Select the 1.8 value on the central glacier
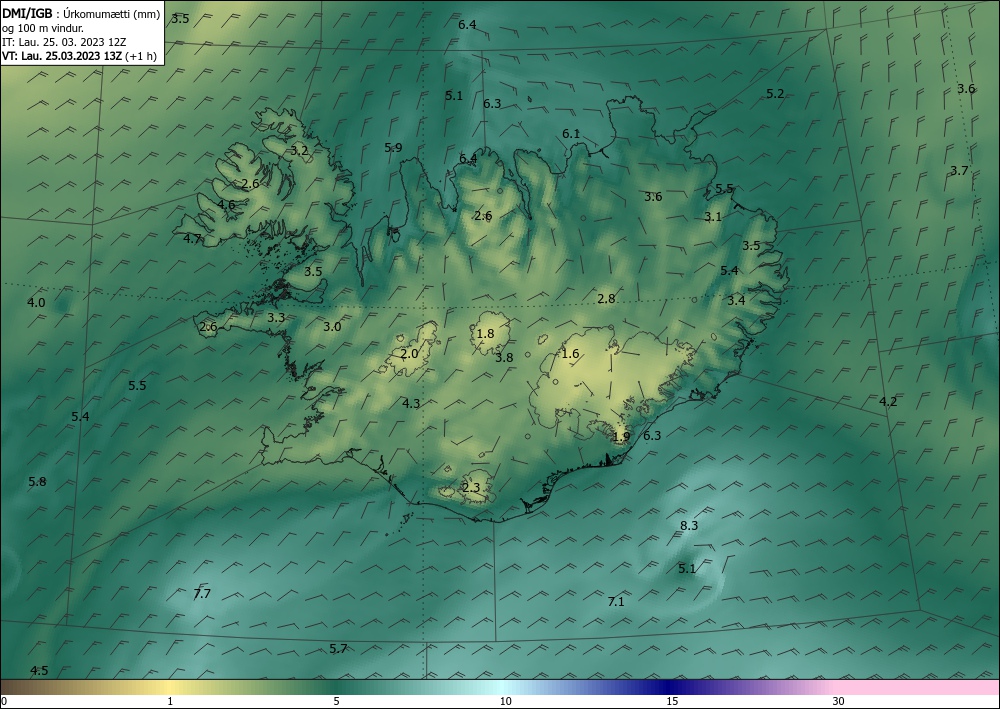This screenshot has height=709, width=1000. 485,334
